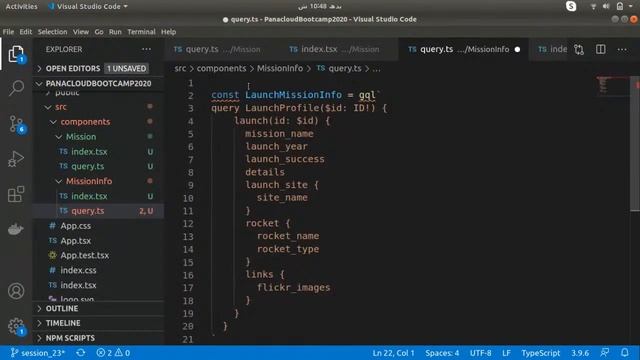Open the Extensions view icon
Screen dimensions: 640x360
pyautogui.click(x=16, y=194)
